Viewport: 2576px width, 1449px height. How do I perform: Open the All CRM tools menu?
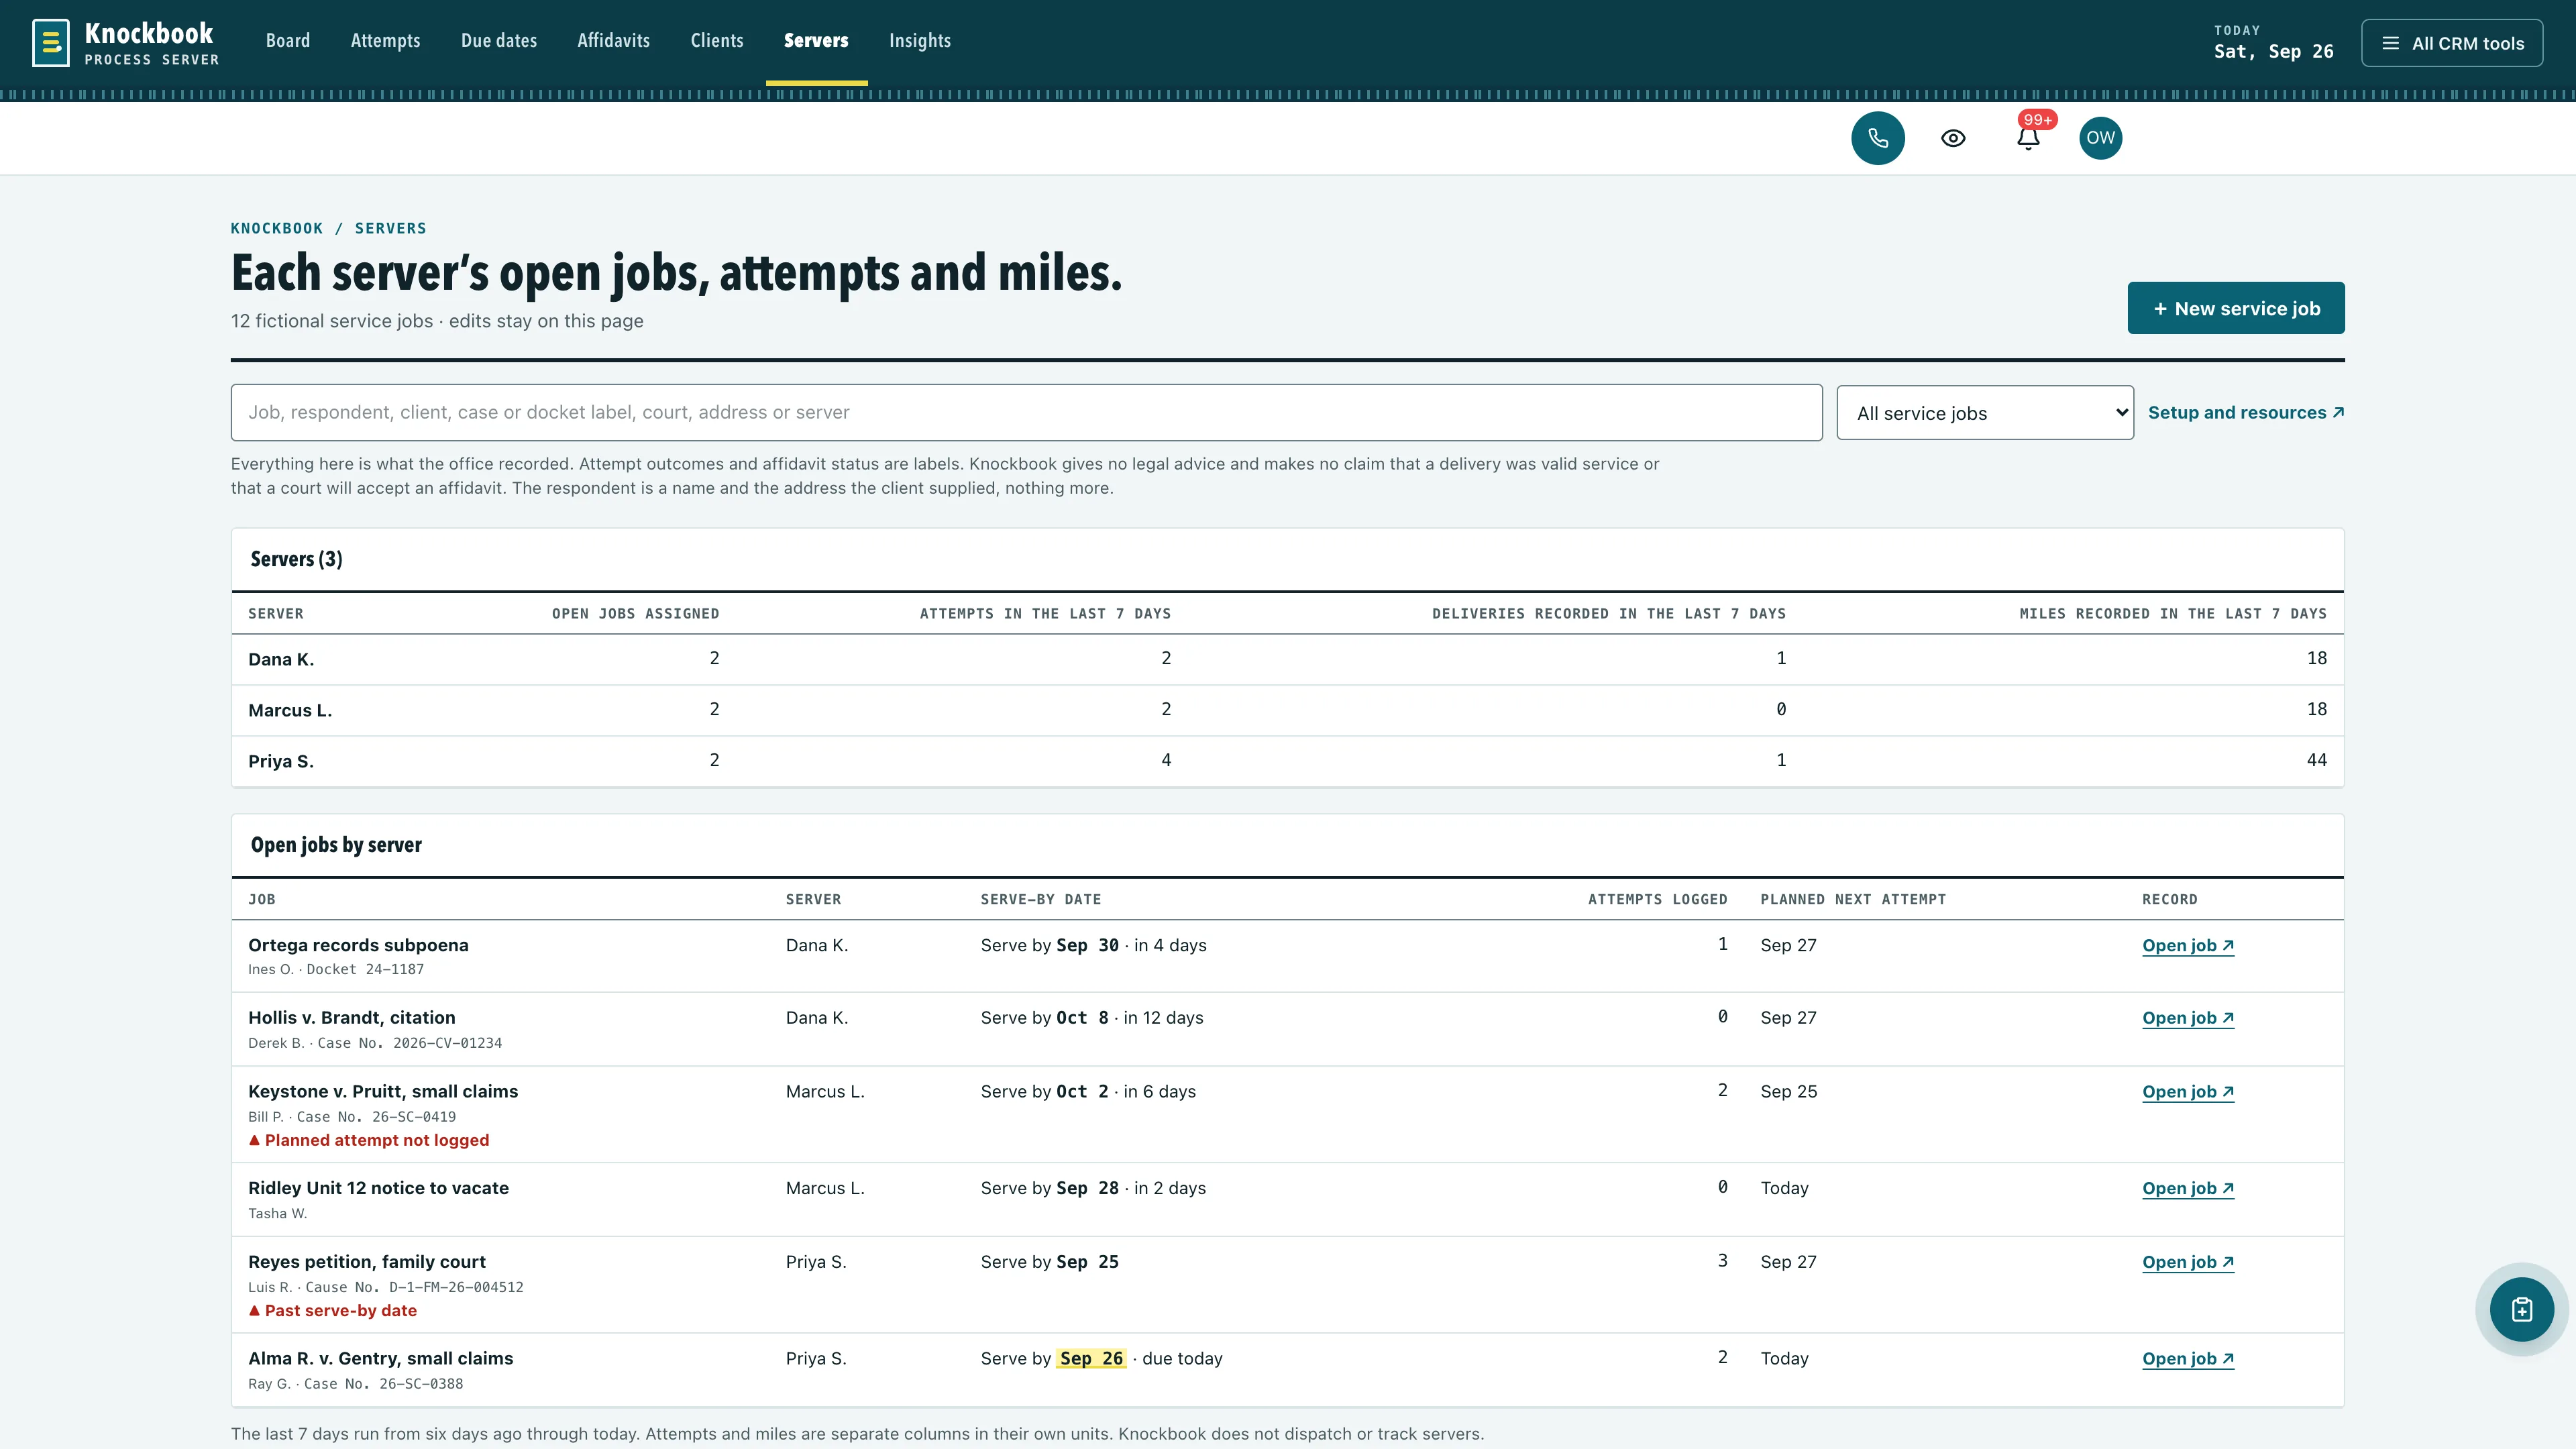(x=2452, y=43)
